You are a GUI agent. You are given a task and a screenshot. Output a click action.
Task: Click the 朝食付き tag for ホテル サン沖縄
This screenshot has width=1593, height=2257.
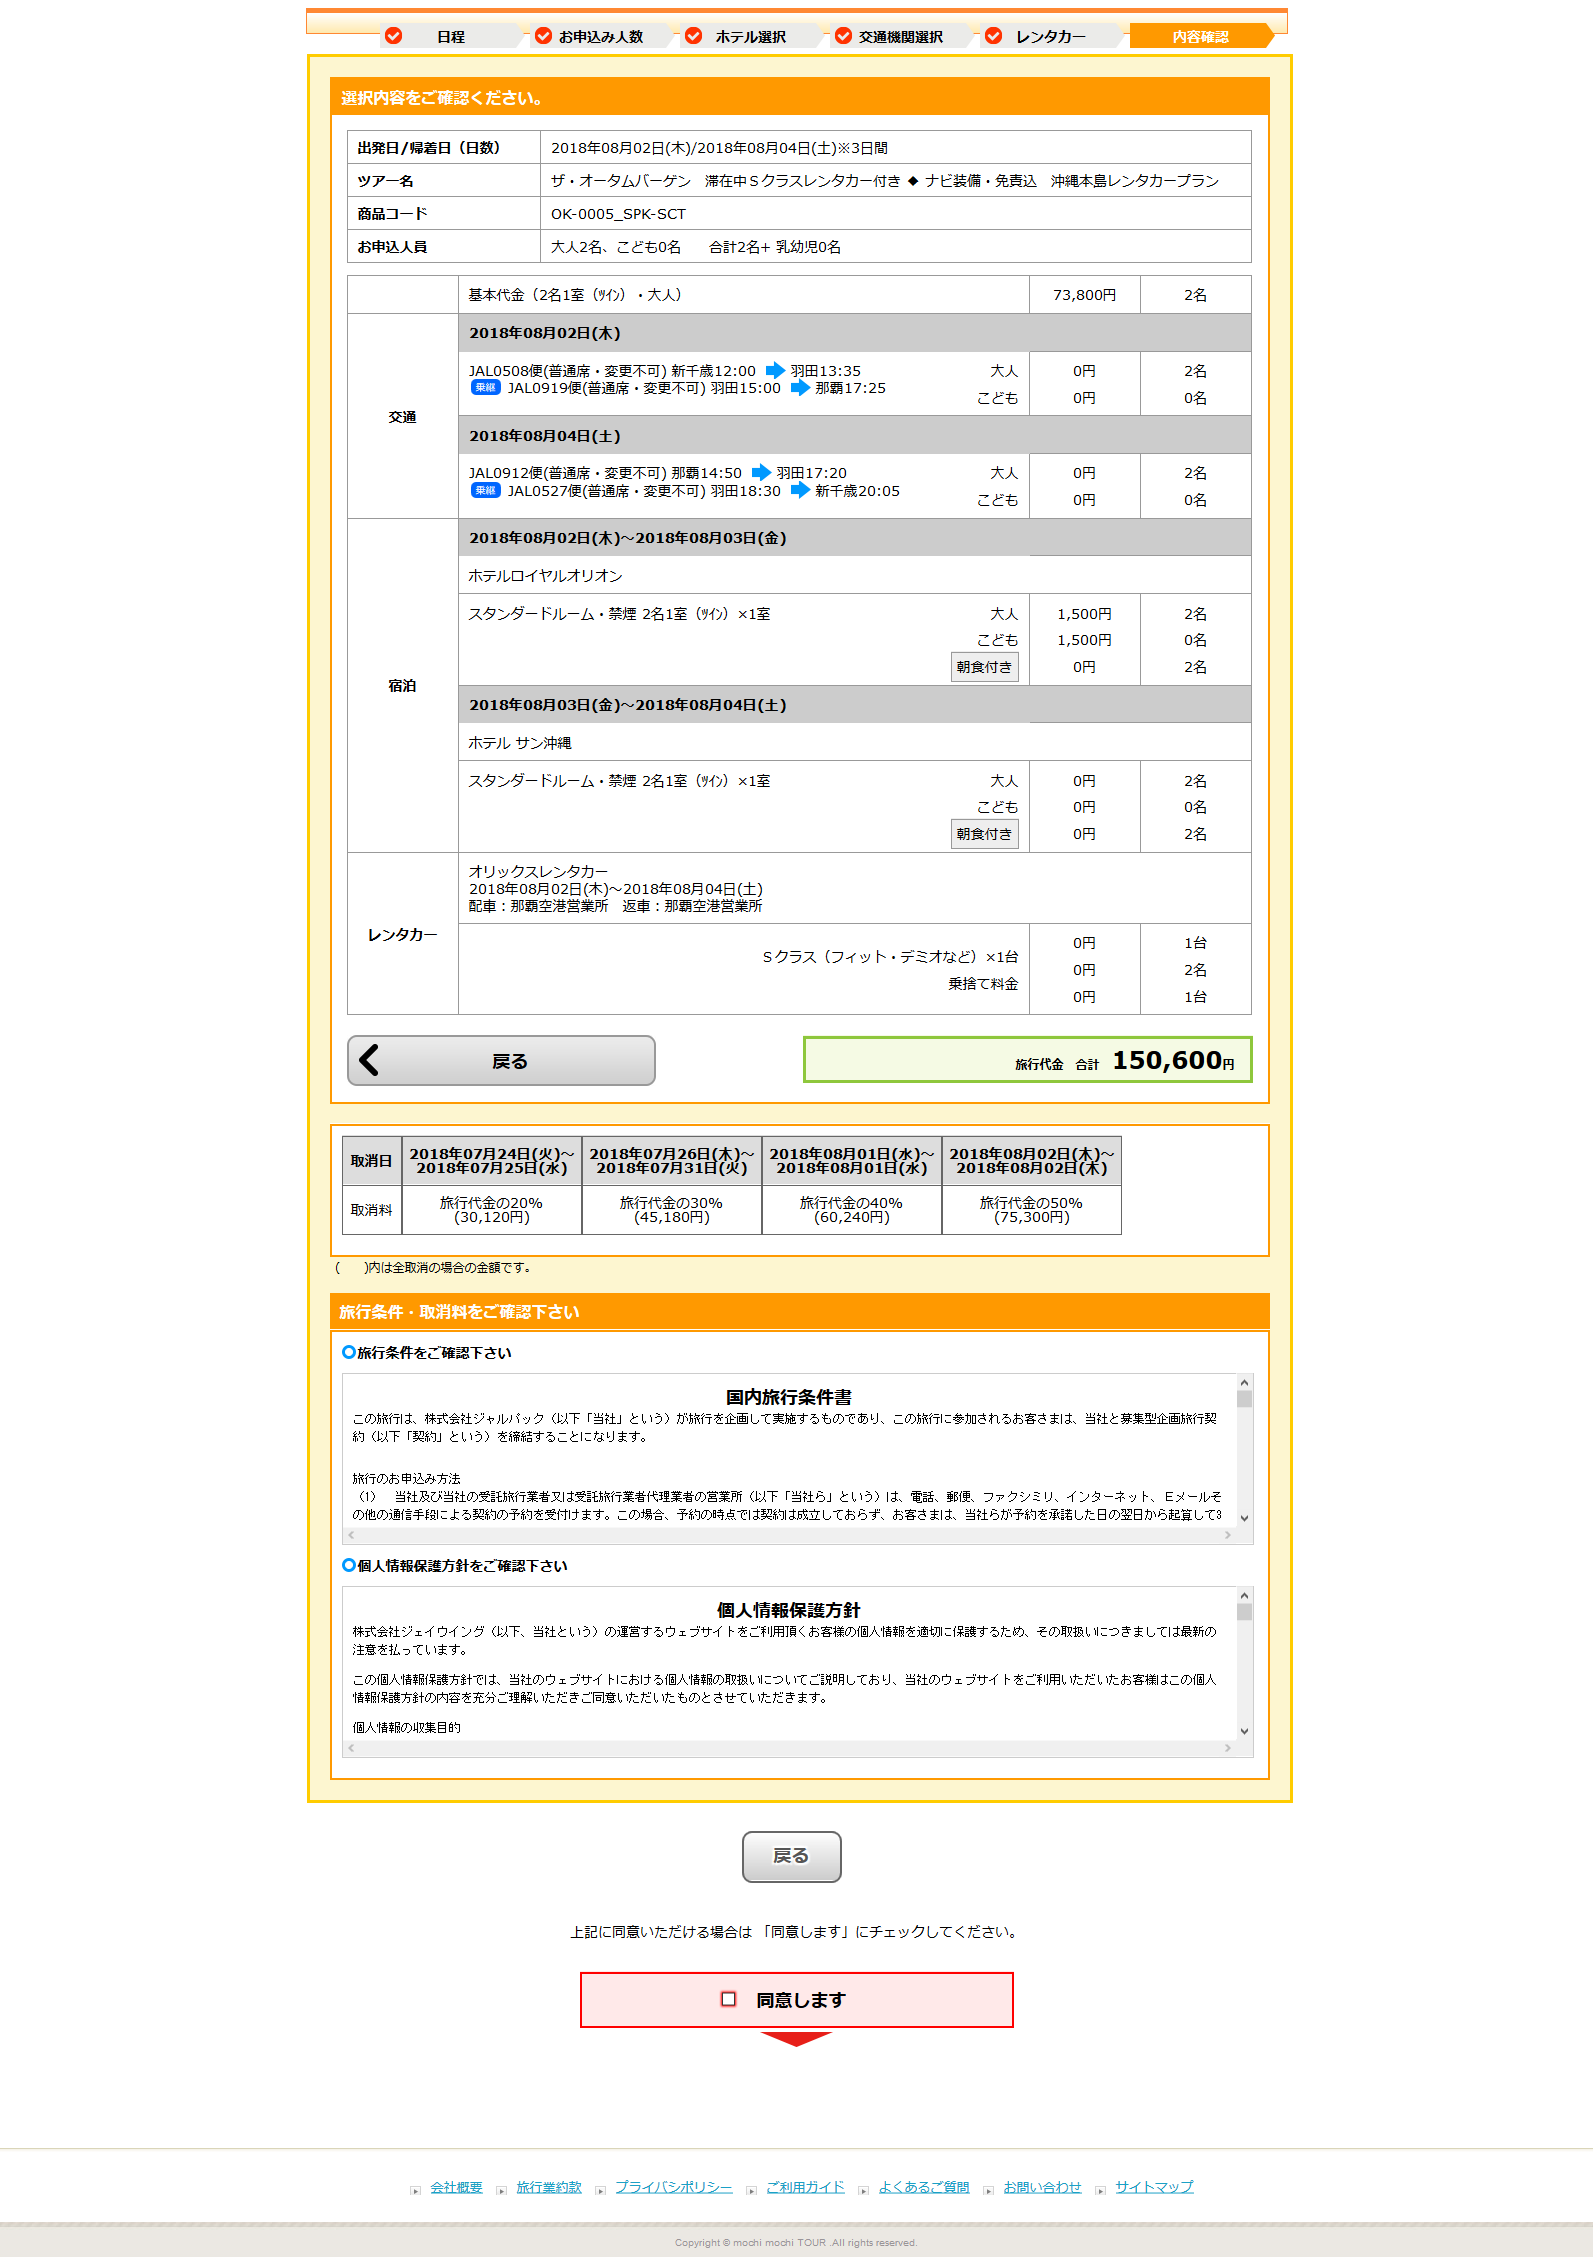[x=984, y=834]
